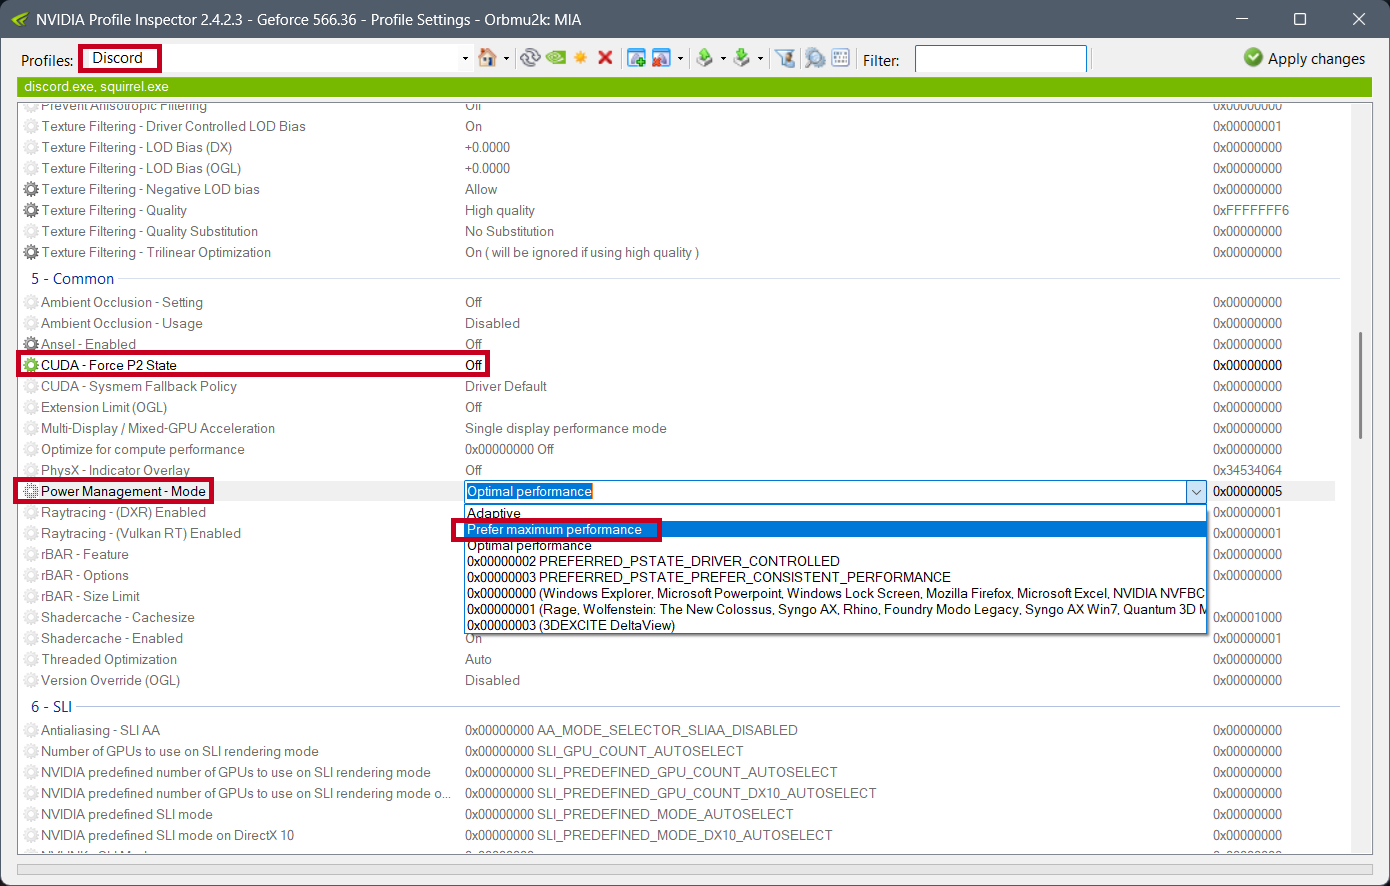This screenshot has height=886, width=1390.
Task: Export profiles with the green up-arrow icon
Action: pos(705,58)
